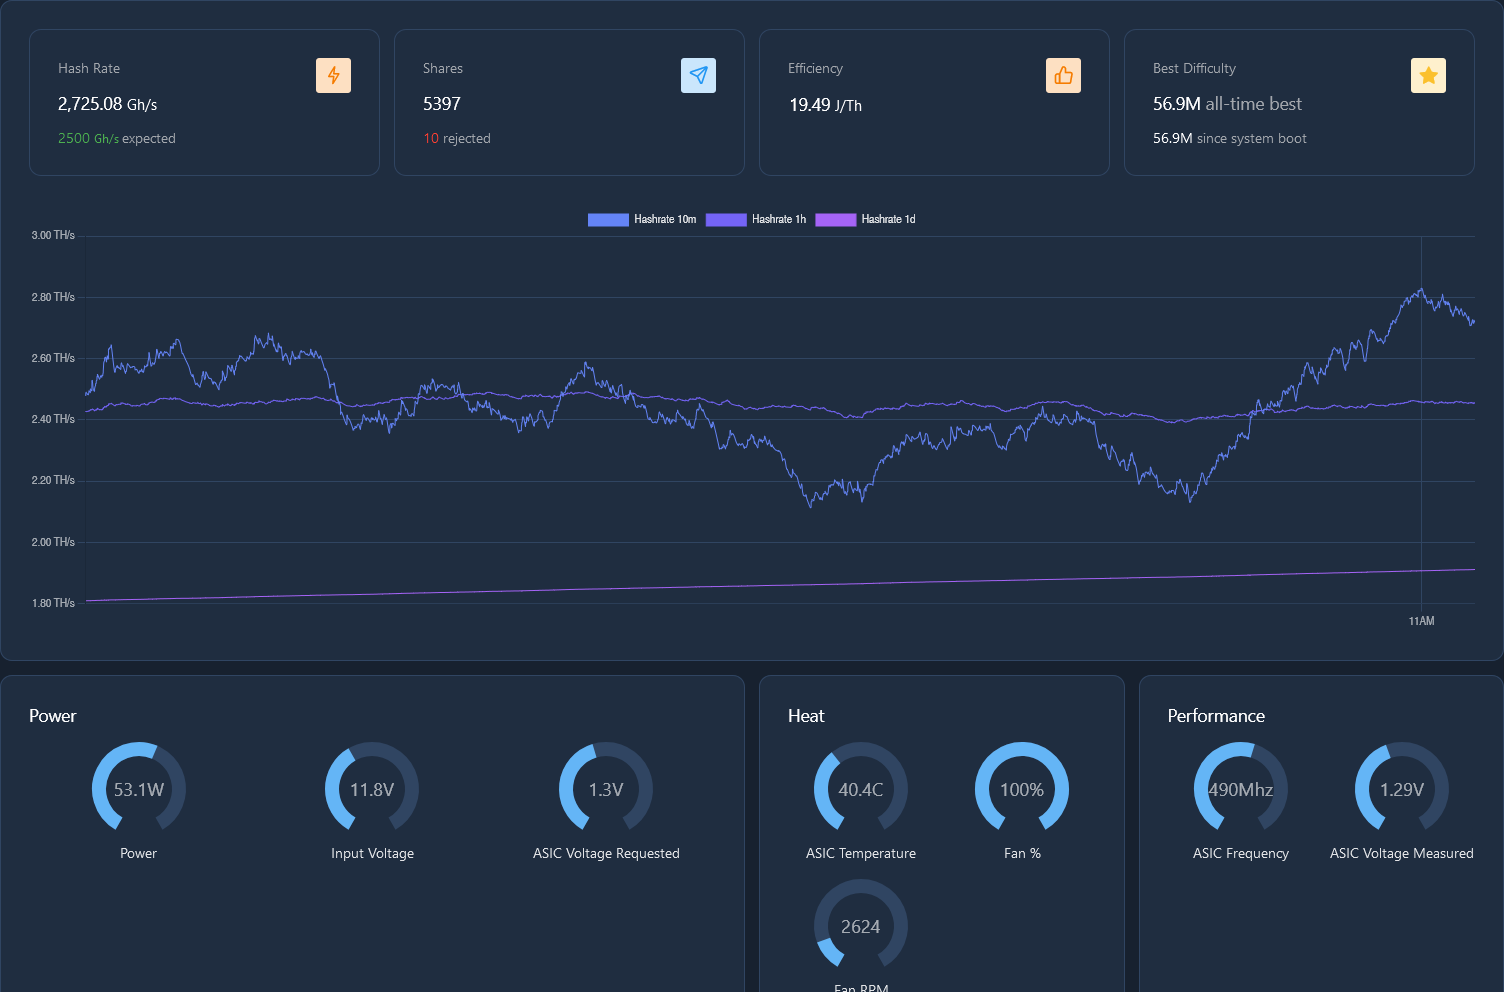Click the thumbs-up Efficiency icon
1504x992 pixels.
coord(1063,76)
